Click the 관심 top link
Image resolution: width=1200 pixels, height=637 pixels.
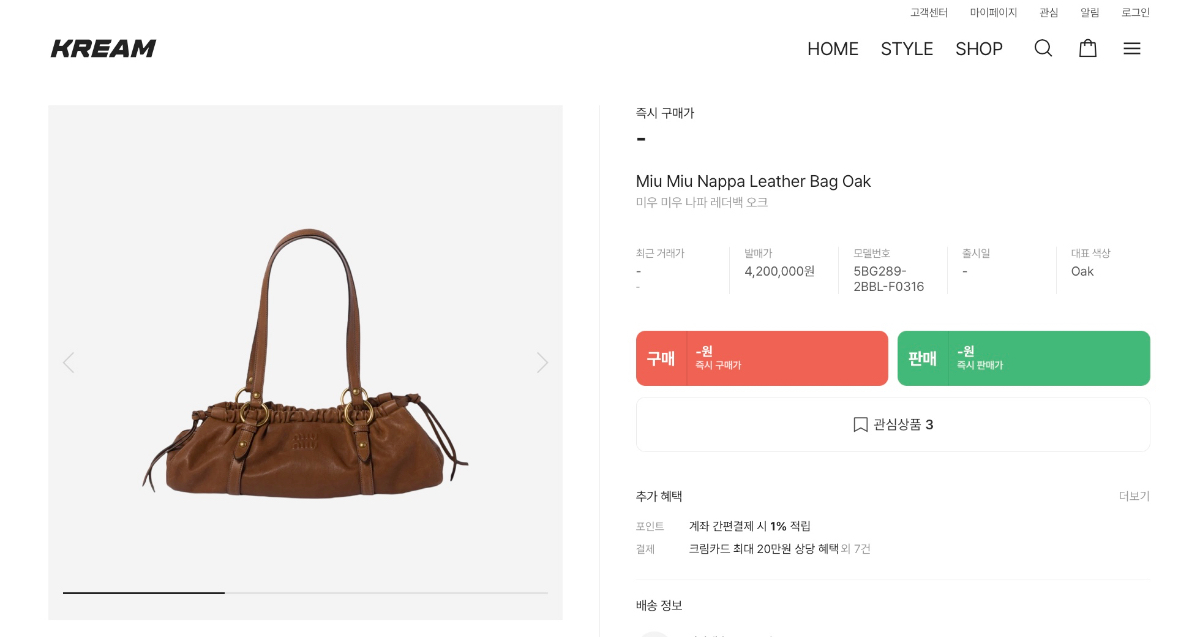pos(1049,13)
